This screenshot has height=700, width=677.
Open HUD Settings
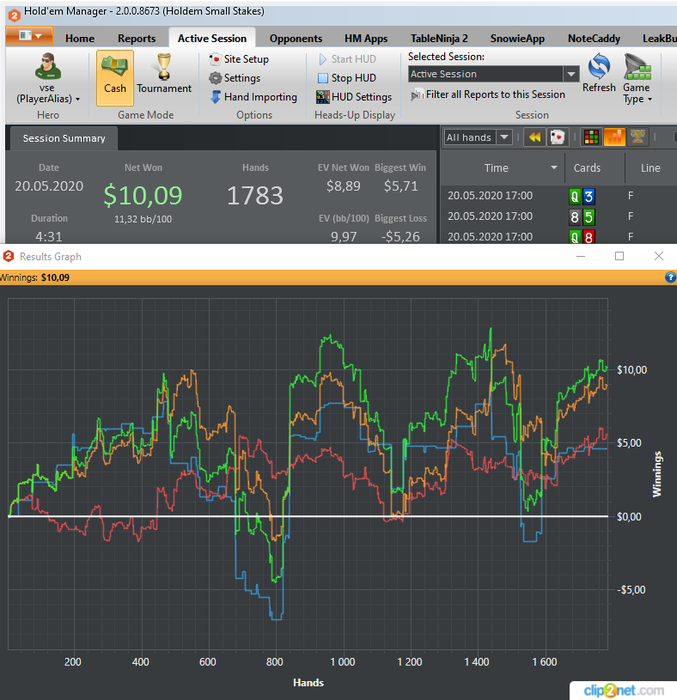click(x=354, y=97)
